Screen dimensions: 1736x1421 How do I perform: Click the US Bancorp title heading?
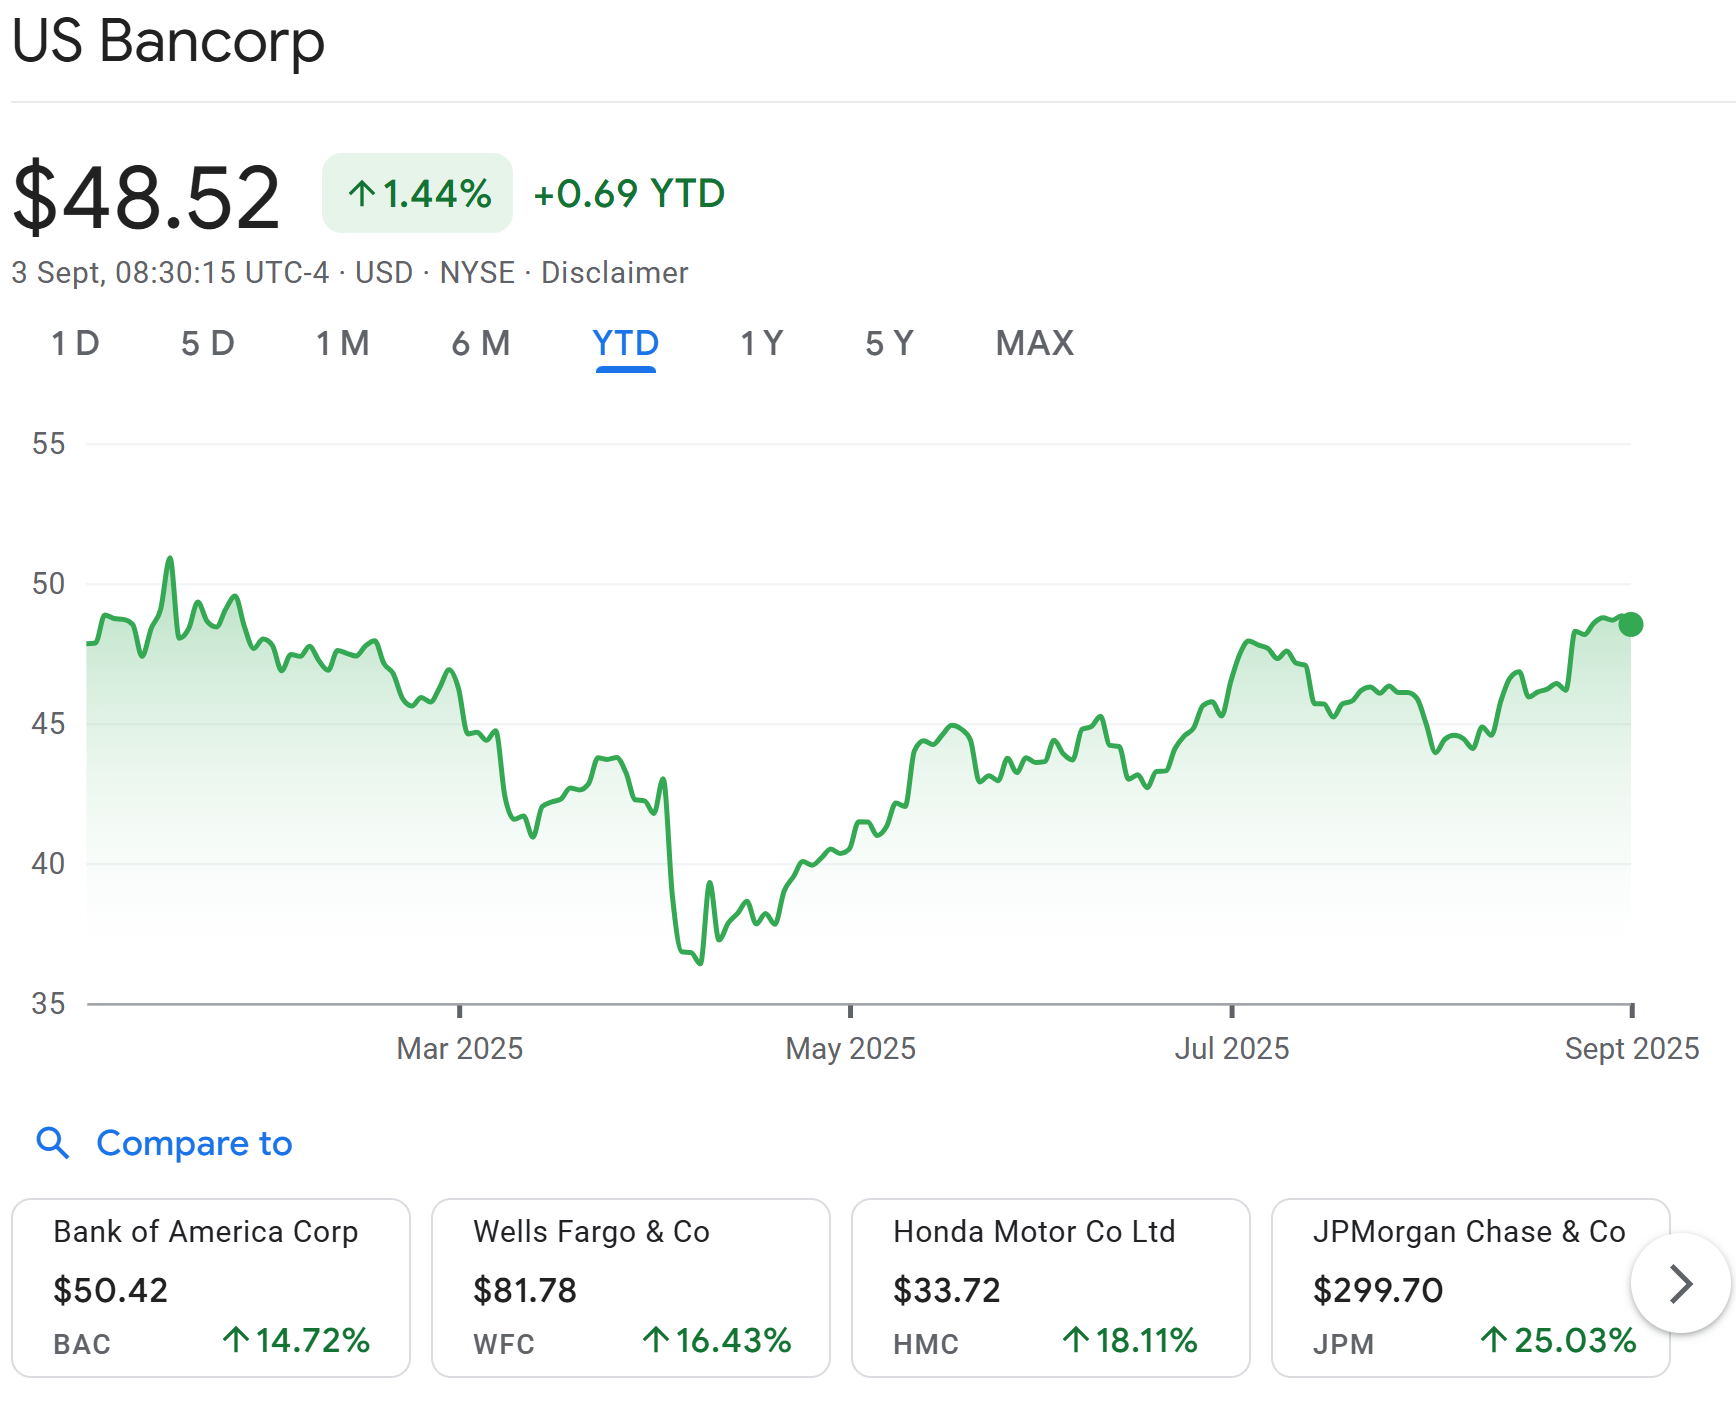168,42
